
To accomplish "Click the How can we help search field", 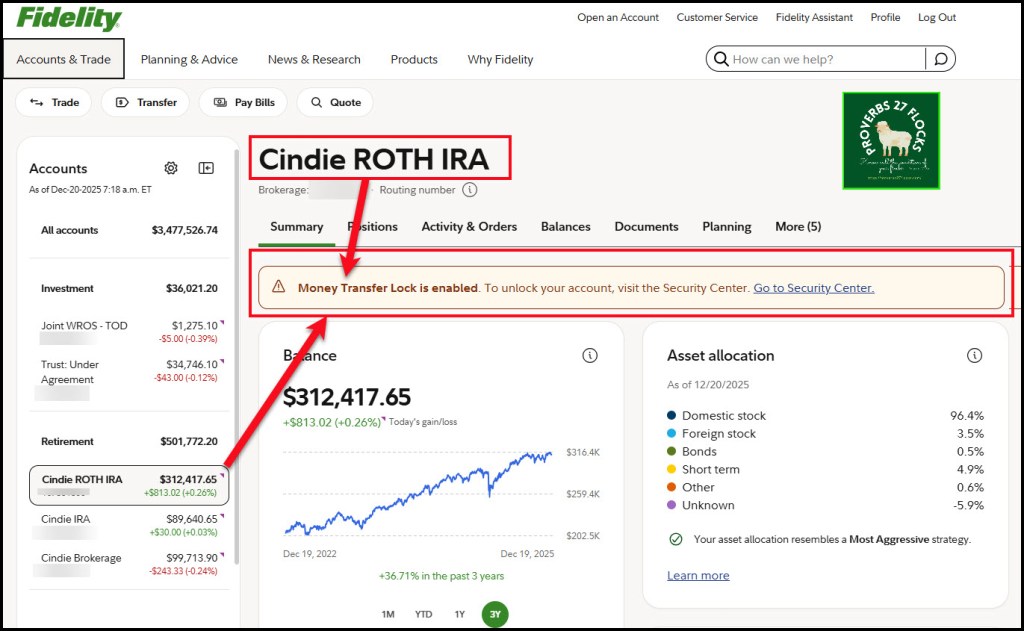I will (x=825, y=59).
